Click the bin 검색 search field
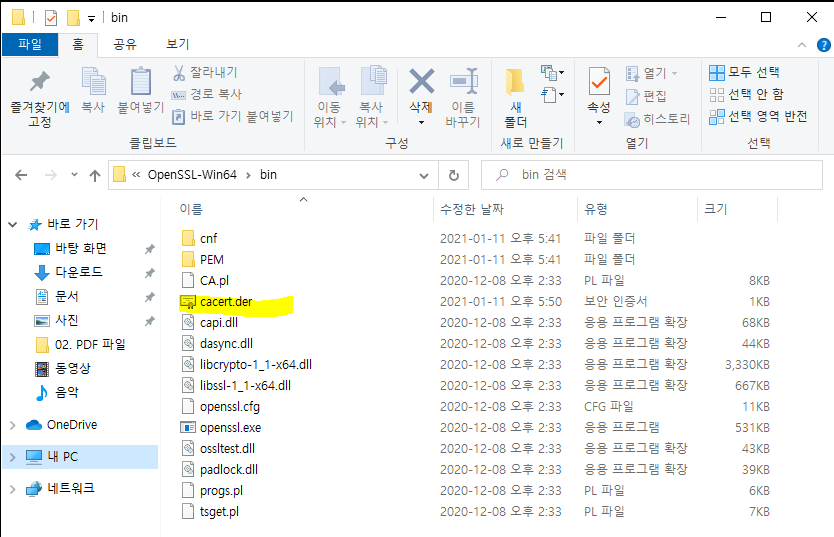This screenshot has height=537, width=834. click(x=652, y=175)
